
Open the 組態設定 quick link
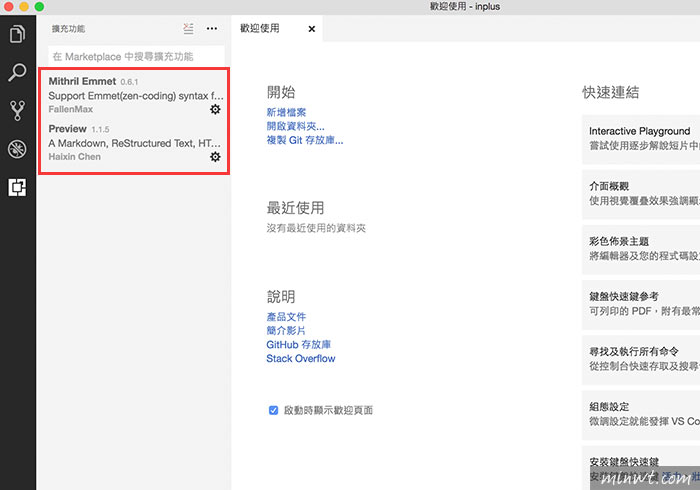pos(641,415)
